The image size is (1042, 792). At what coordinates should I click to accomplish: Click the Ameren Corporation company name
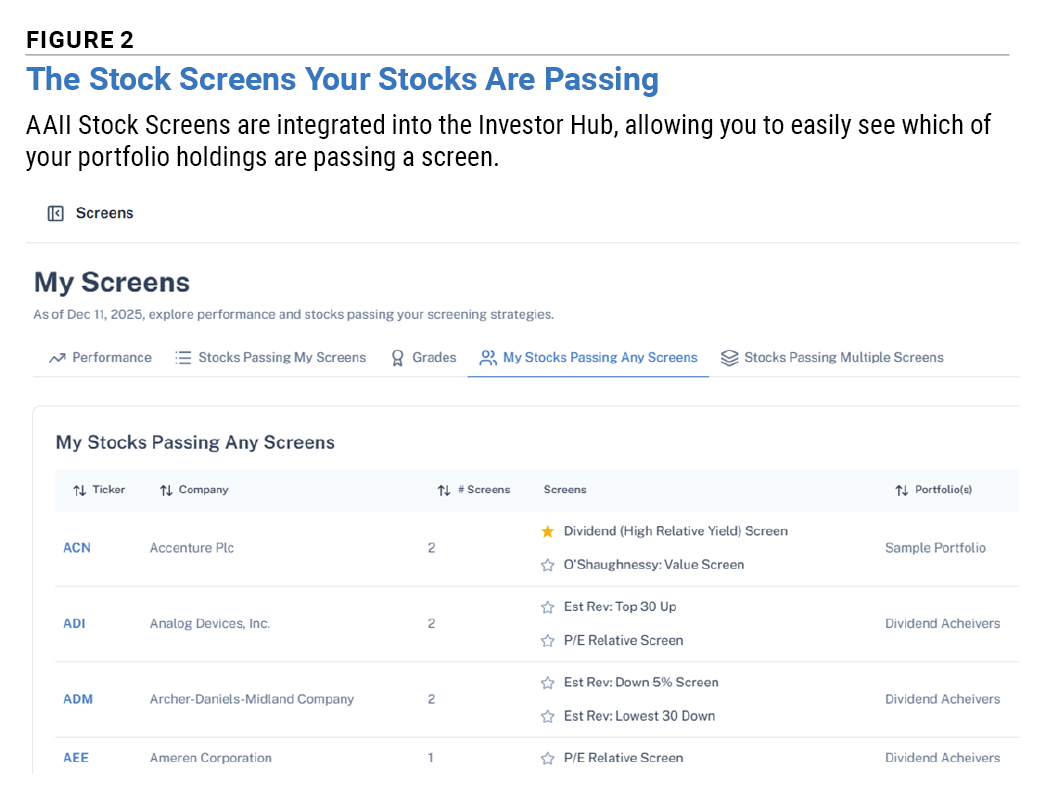point(211,758)
